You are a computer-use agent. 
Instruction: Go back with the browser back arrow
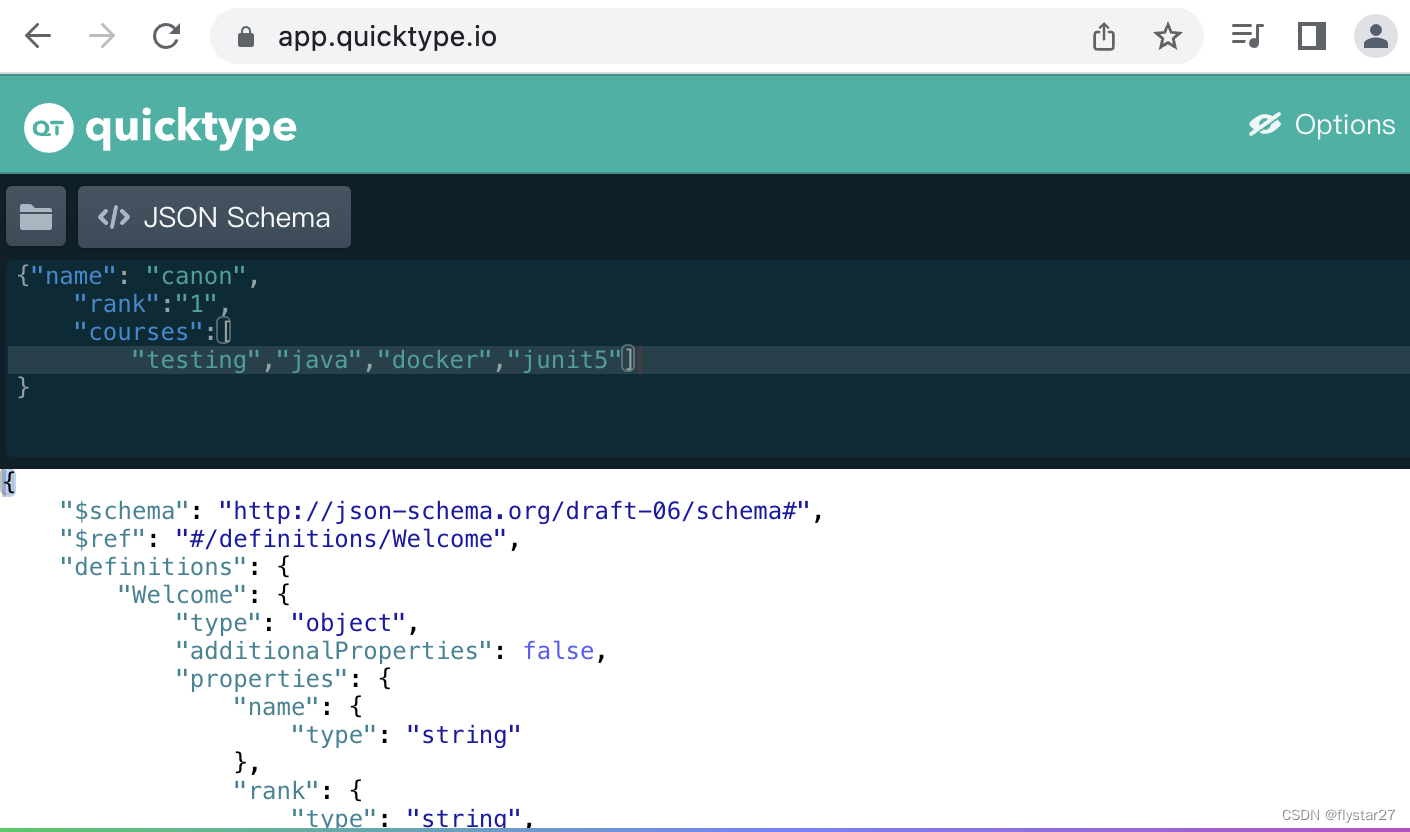[38, 37]
